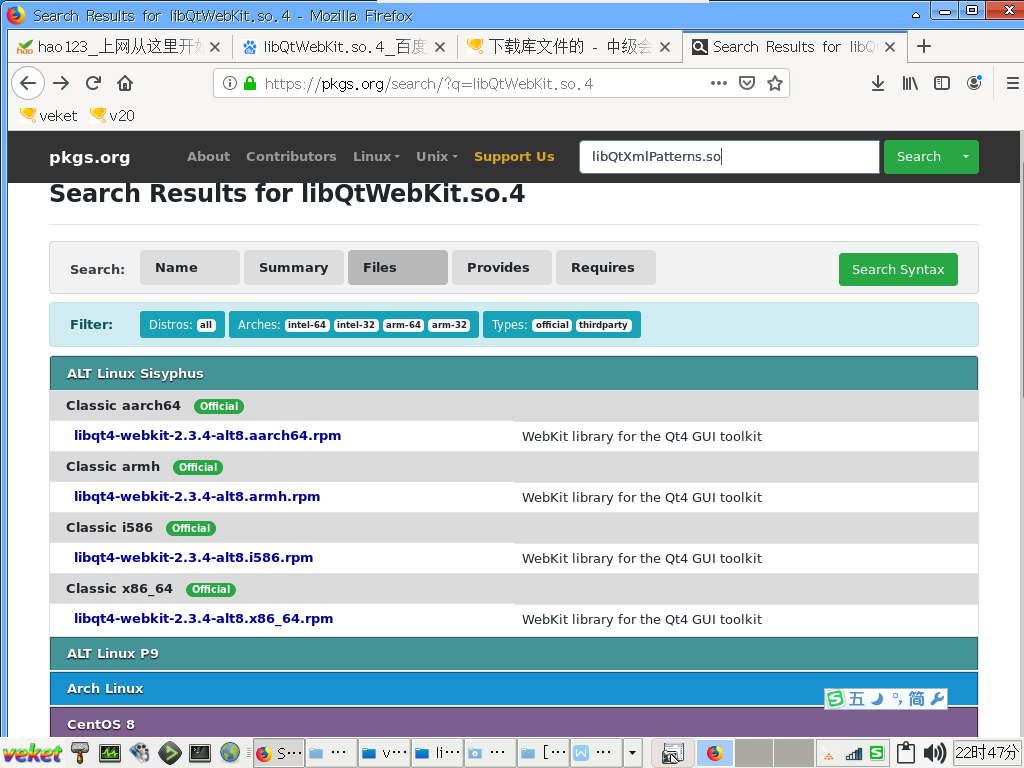Close the libQtWebKit.so.4 Baidu tab

[440, 47]
